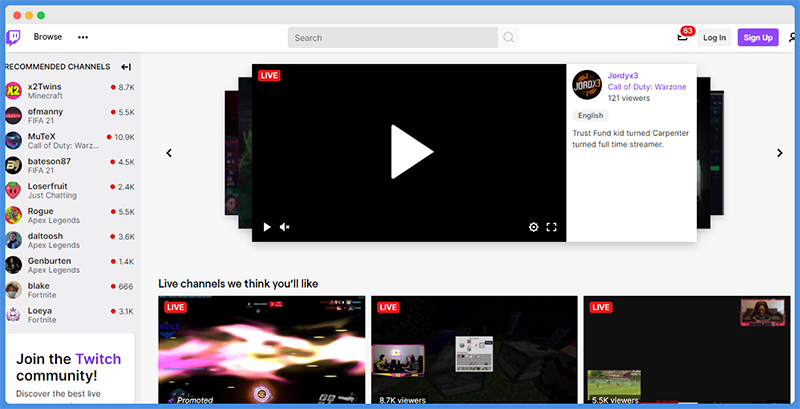The image size is (800, 409).
Task: Click the Sign Up button
Action: pyautogui.click(x=758, y=38)
